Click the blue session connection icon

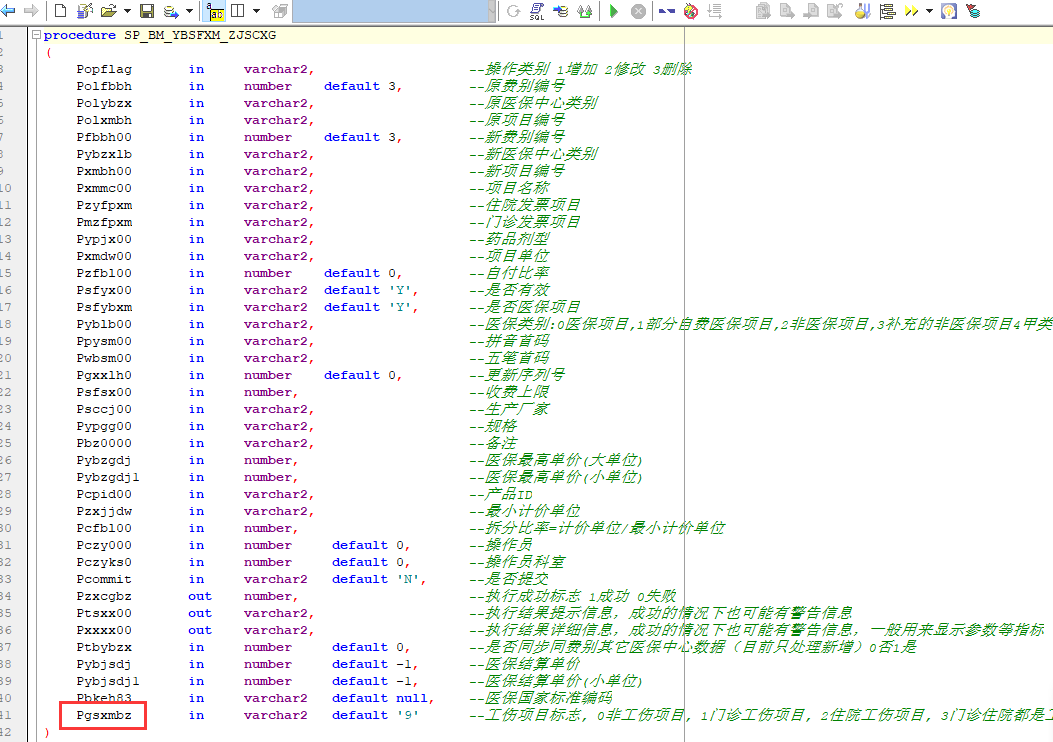(x=666, y=11)
